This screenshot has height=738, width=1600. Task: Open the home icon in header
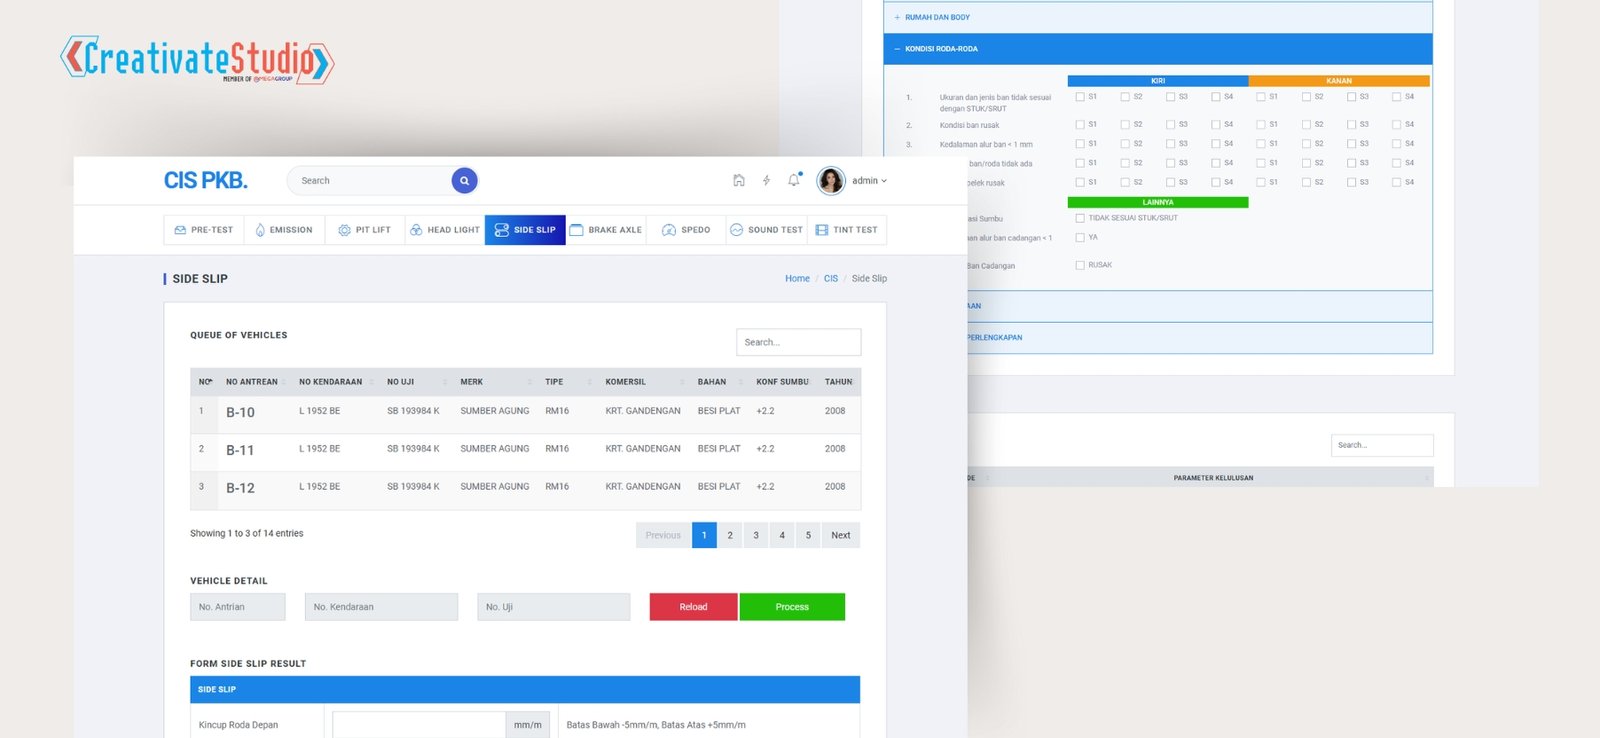pyautogui.click(x=739, y=181)
